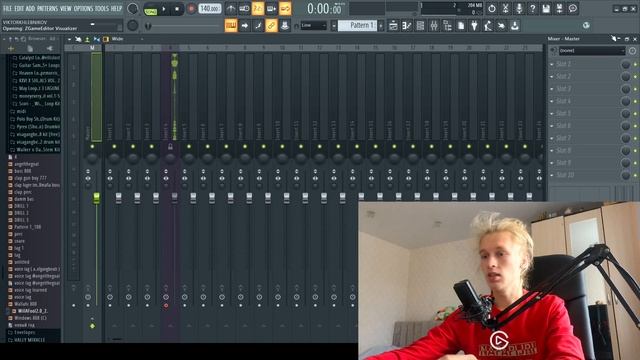Click the save floppy disk icon
This screenshot has height=360, width=640.
pos(546,9)
